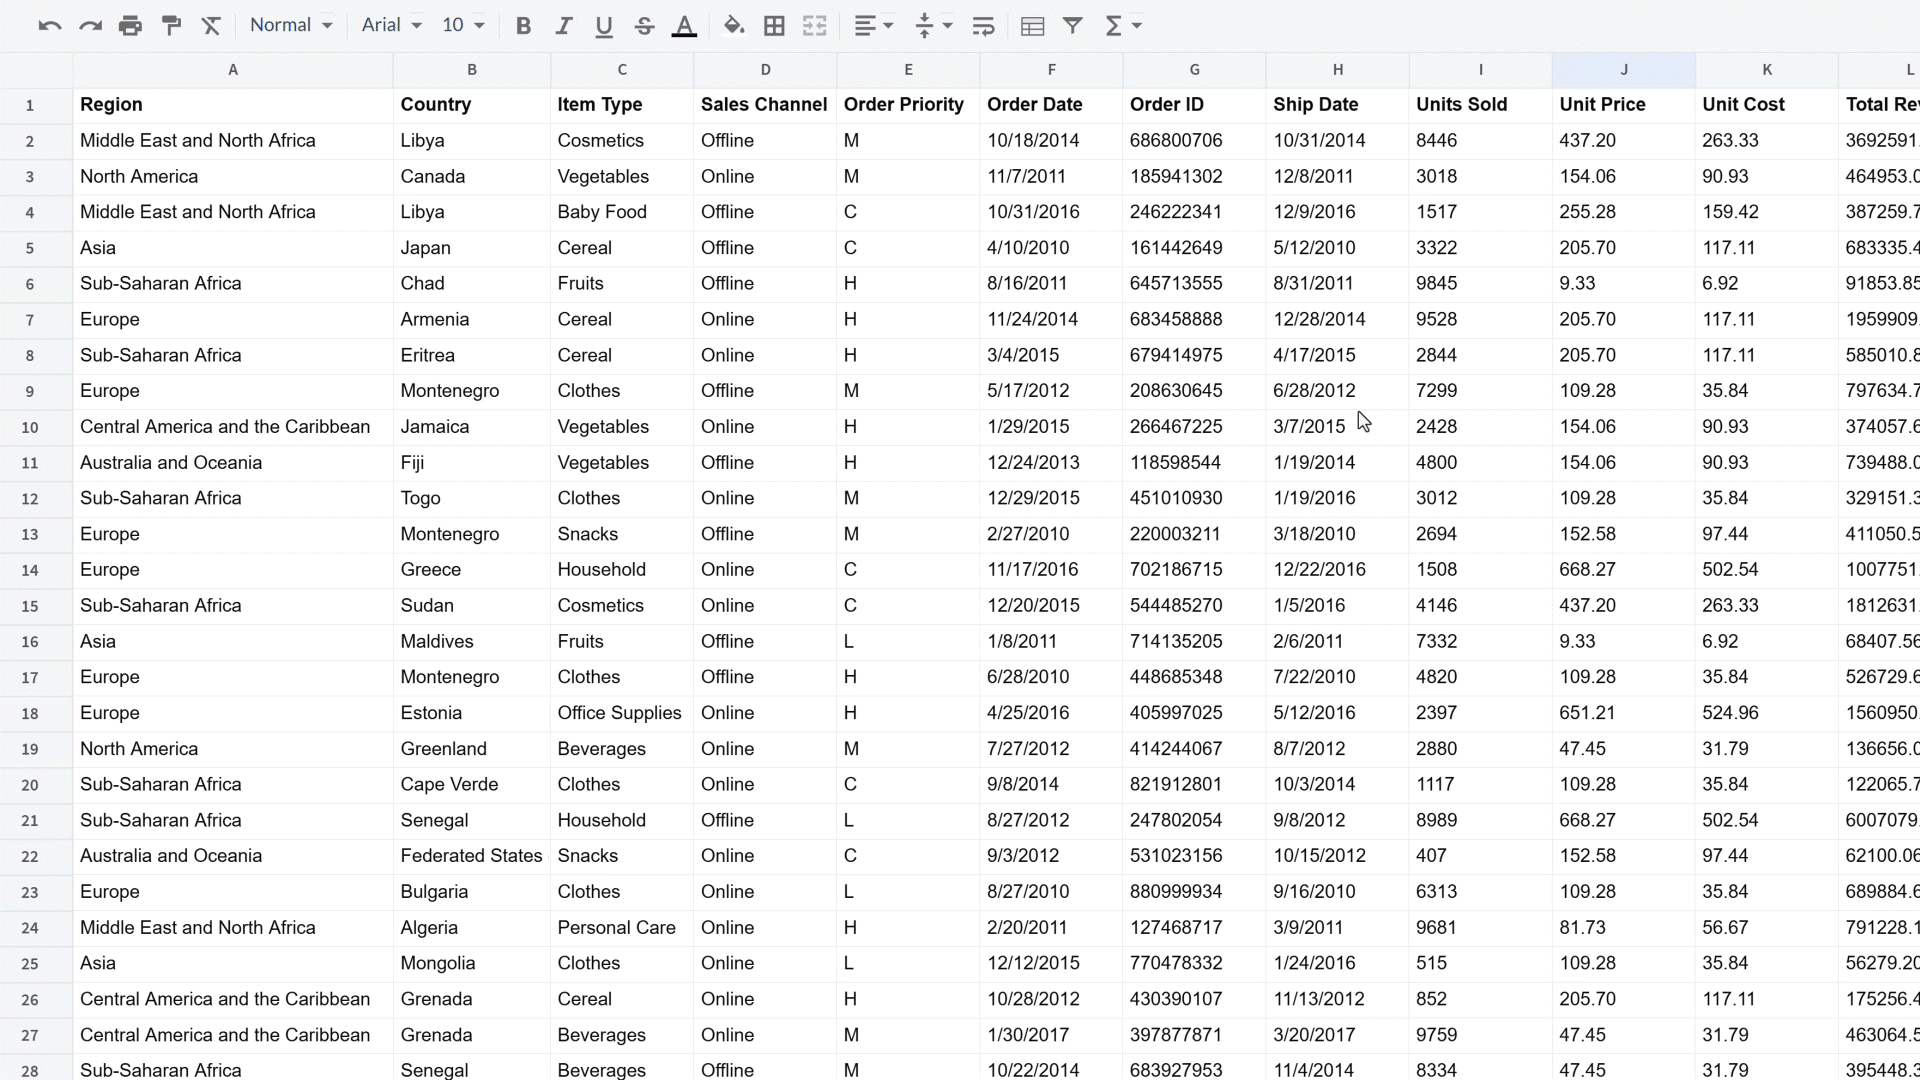Click cell containing Togo

click(472, 499)
